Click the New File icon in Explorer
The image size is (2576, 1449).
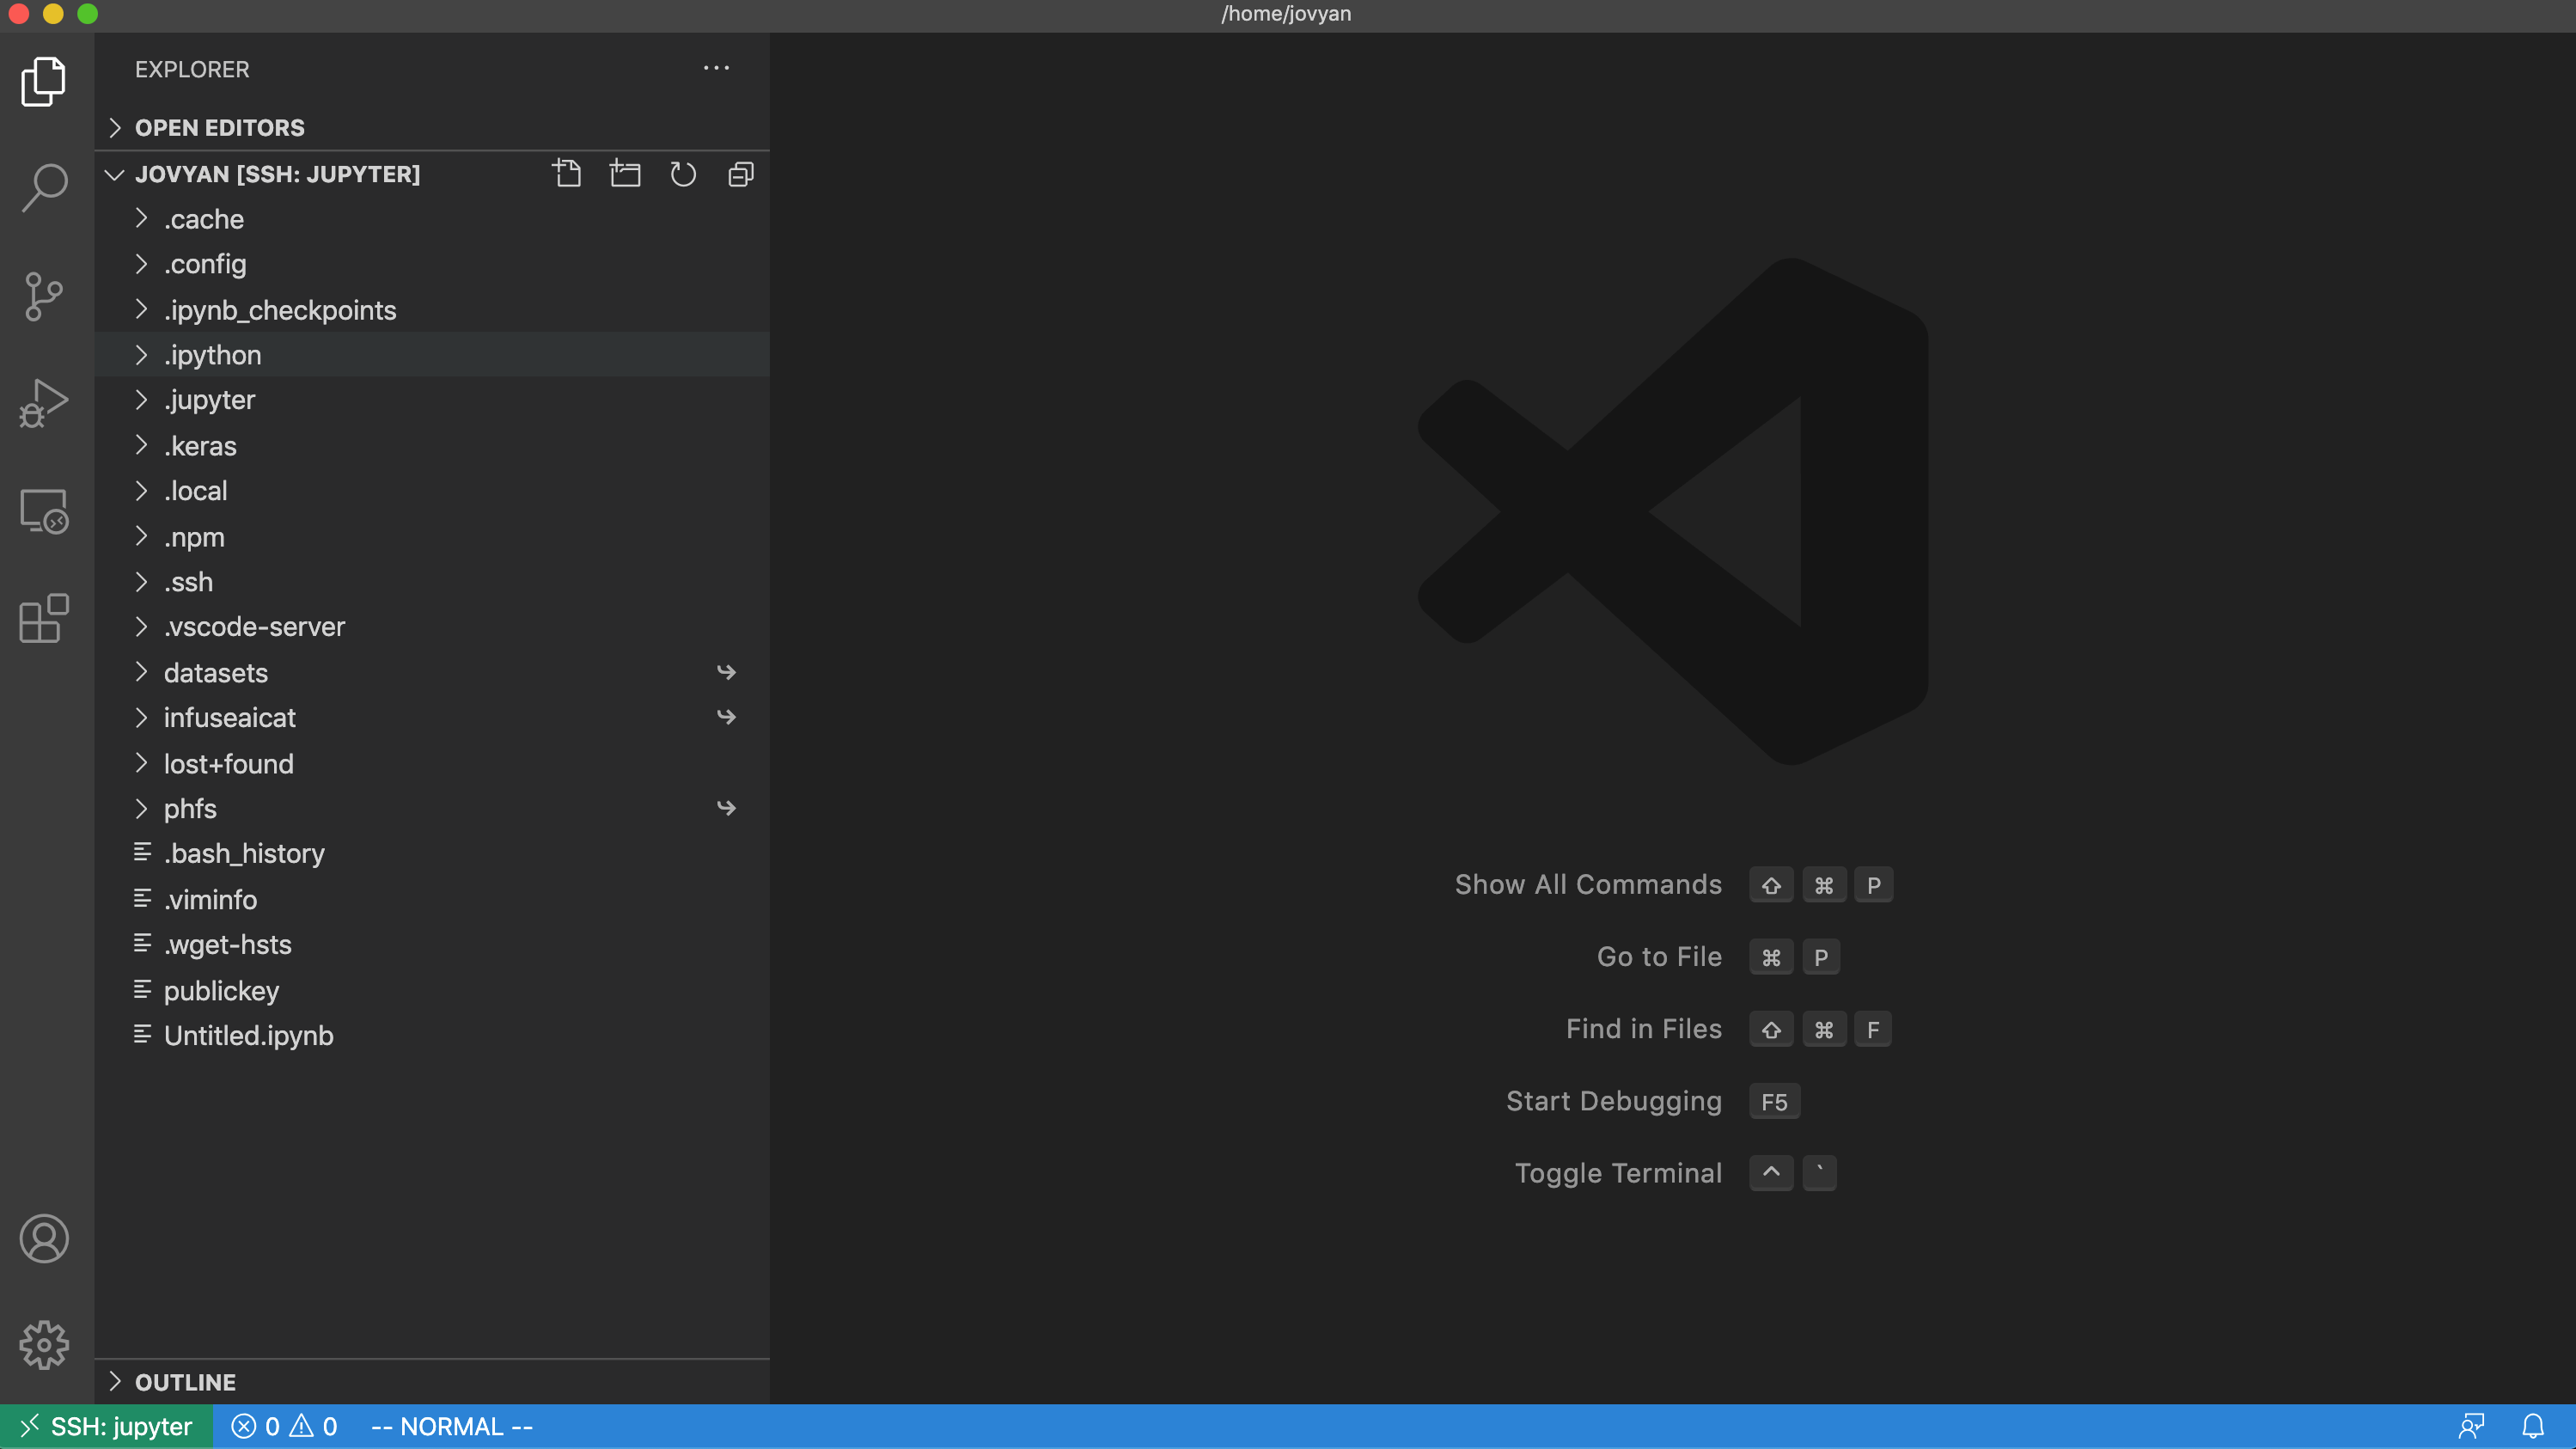point(567,173)
